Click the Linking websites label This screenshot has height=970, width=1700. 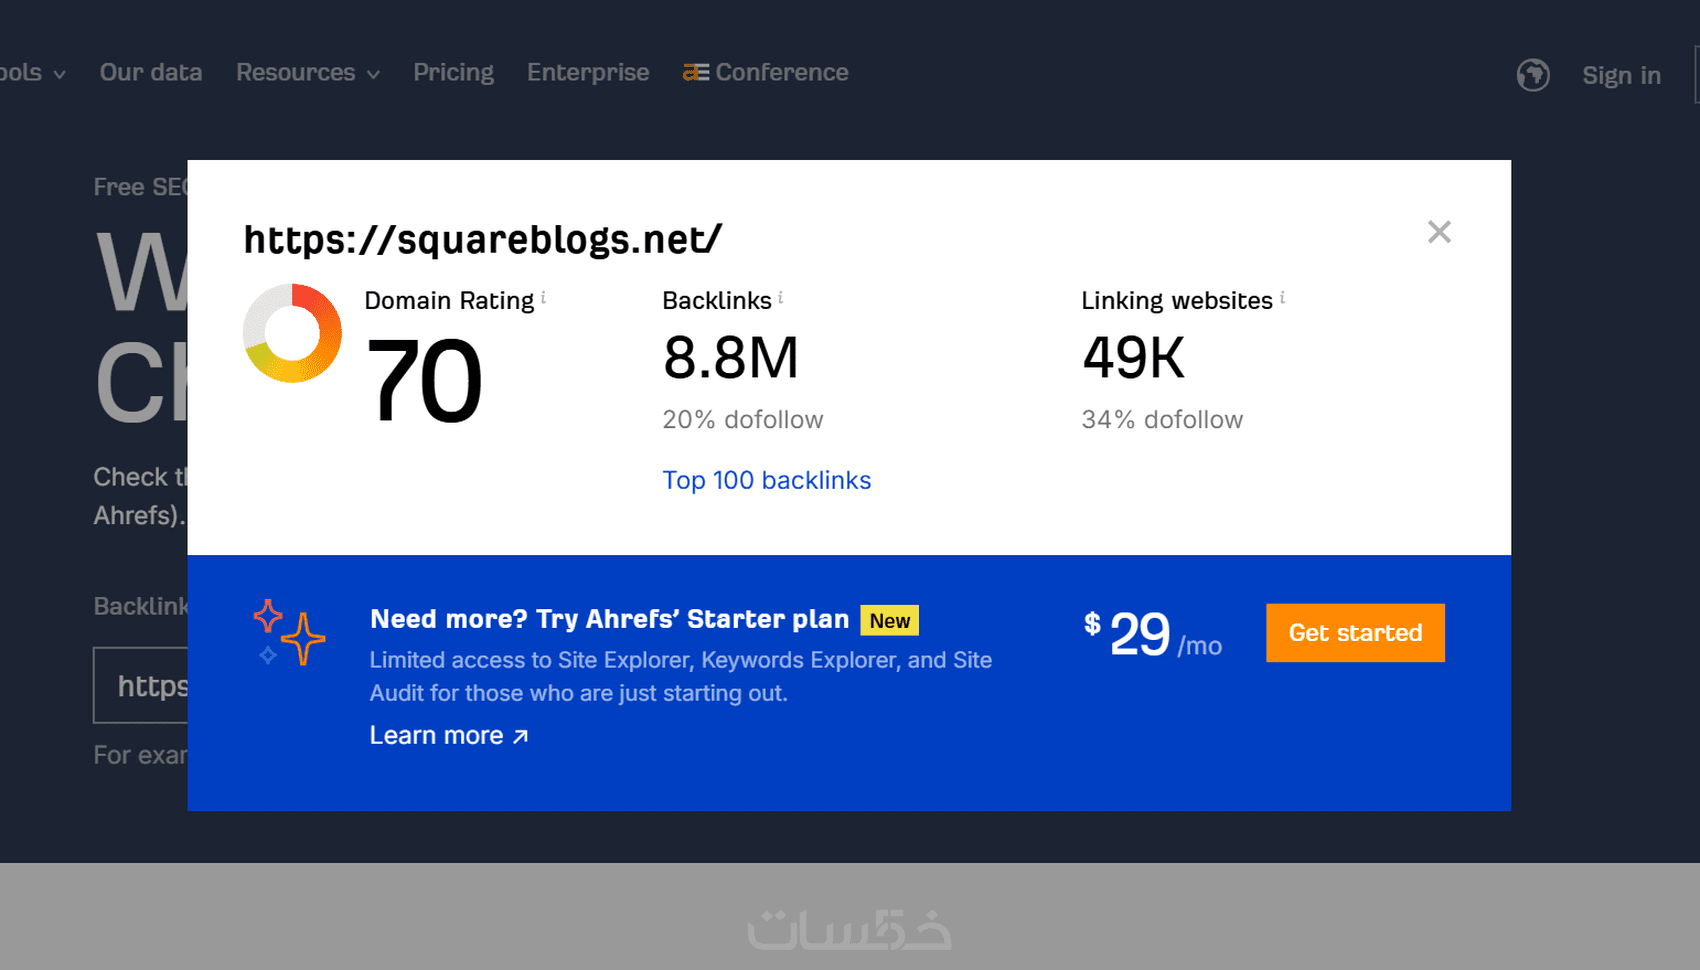(1177, 300)
